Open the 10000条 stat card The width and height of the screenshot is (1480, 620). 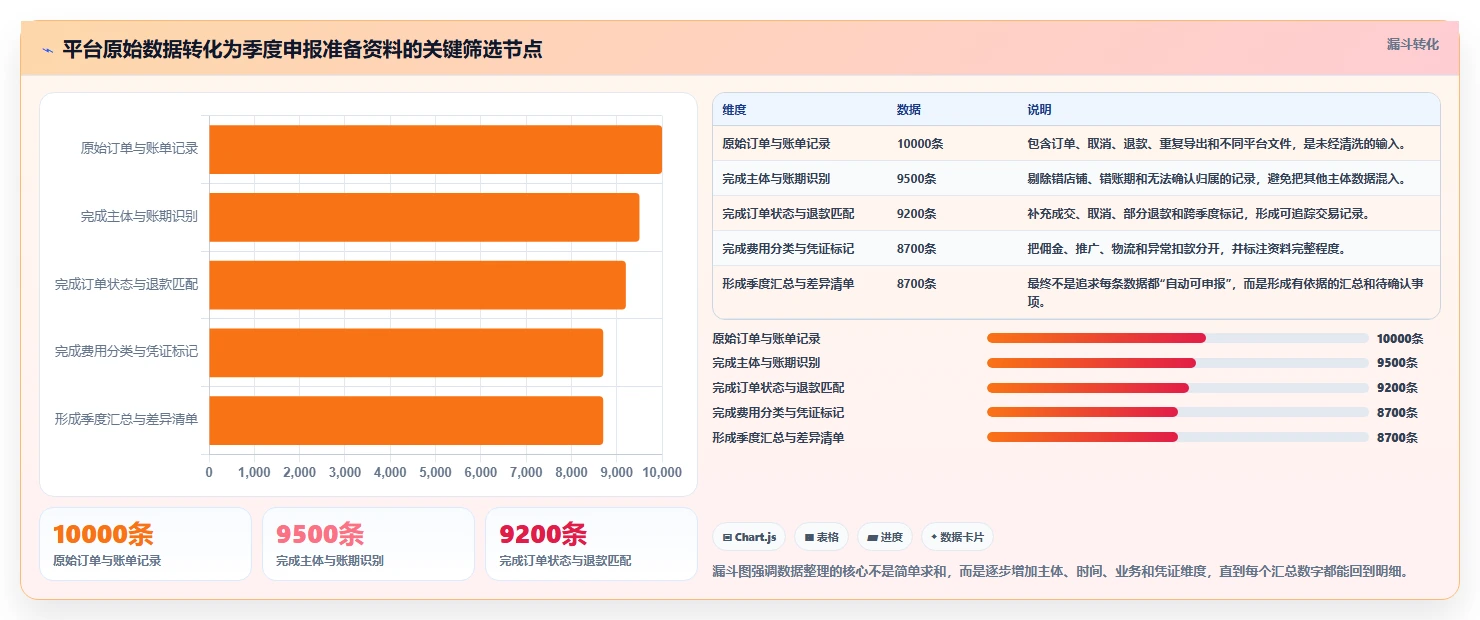point(145,544)
